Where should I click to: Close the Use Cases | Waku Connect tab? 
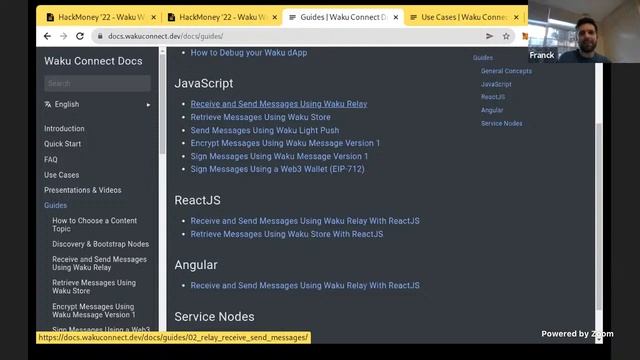[516, 17]
